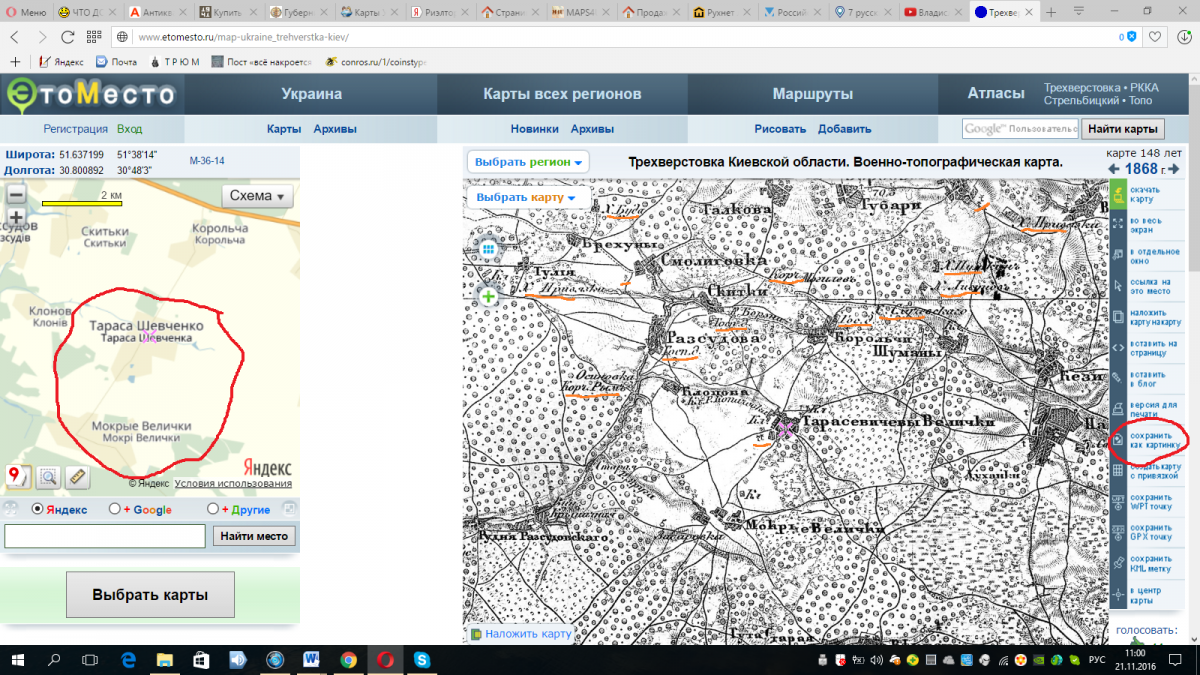Open the "Условия использования" link on Yandex map
The height and width of the screenshot is (675, 1200).
[234, 484]
